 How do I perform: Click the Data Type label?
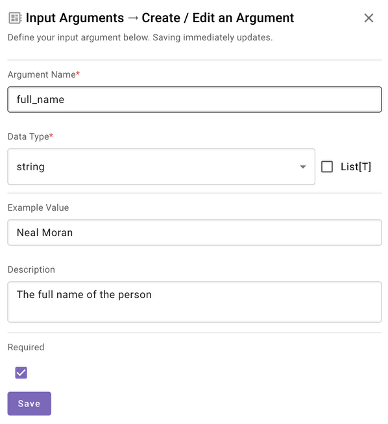pyautogui.click(x=30, y=136)
